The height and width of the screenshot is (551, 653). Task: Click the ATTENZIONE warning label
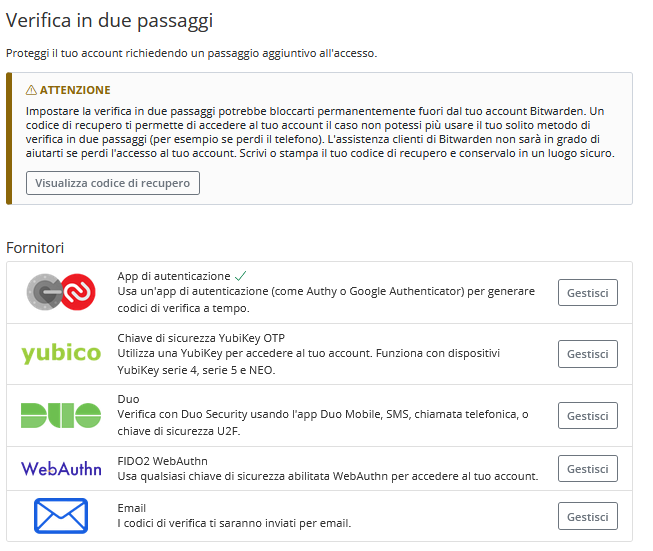pyautogui.click(x=75, y=90)
